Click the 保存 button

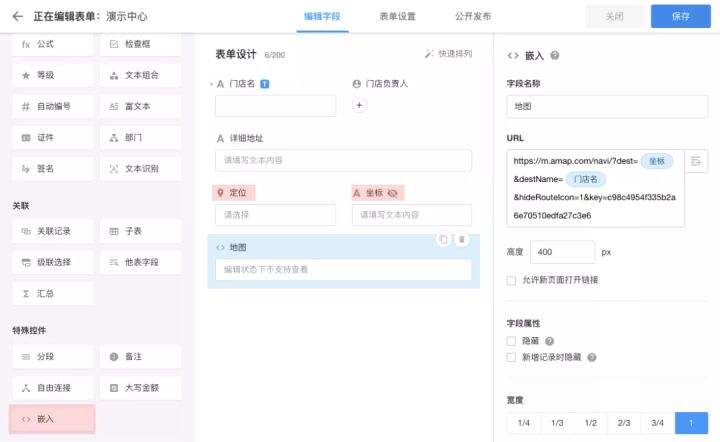[681, 16]
